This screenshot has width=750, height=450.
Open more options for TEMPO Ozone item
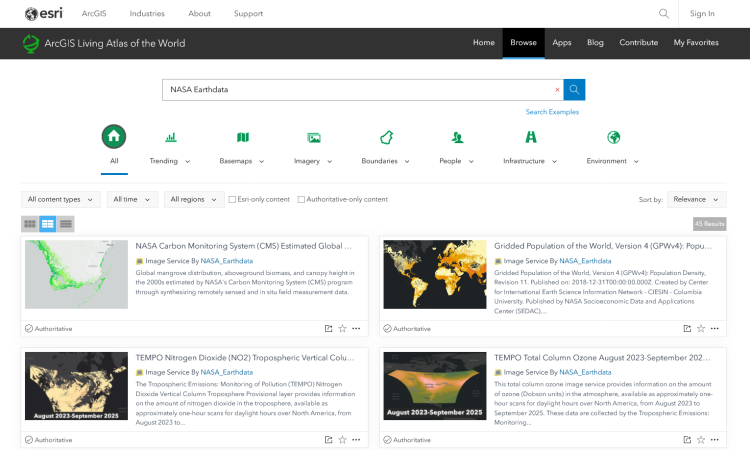(715, 439)
